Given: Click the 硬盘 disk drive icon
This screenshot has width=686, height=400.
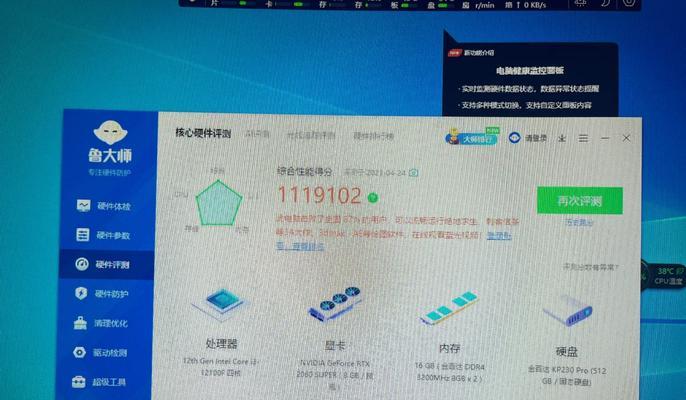Looking at the screenshot, I should pos(567,312).
